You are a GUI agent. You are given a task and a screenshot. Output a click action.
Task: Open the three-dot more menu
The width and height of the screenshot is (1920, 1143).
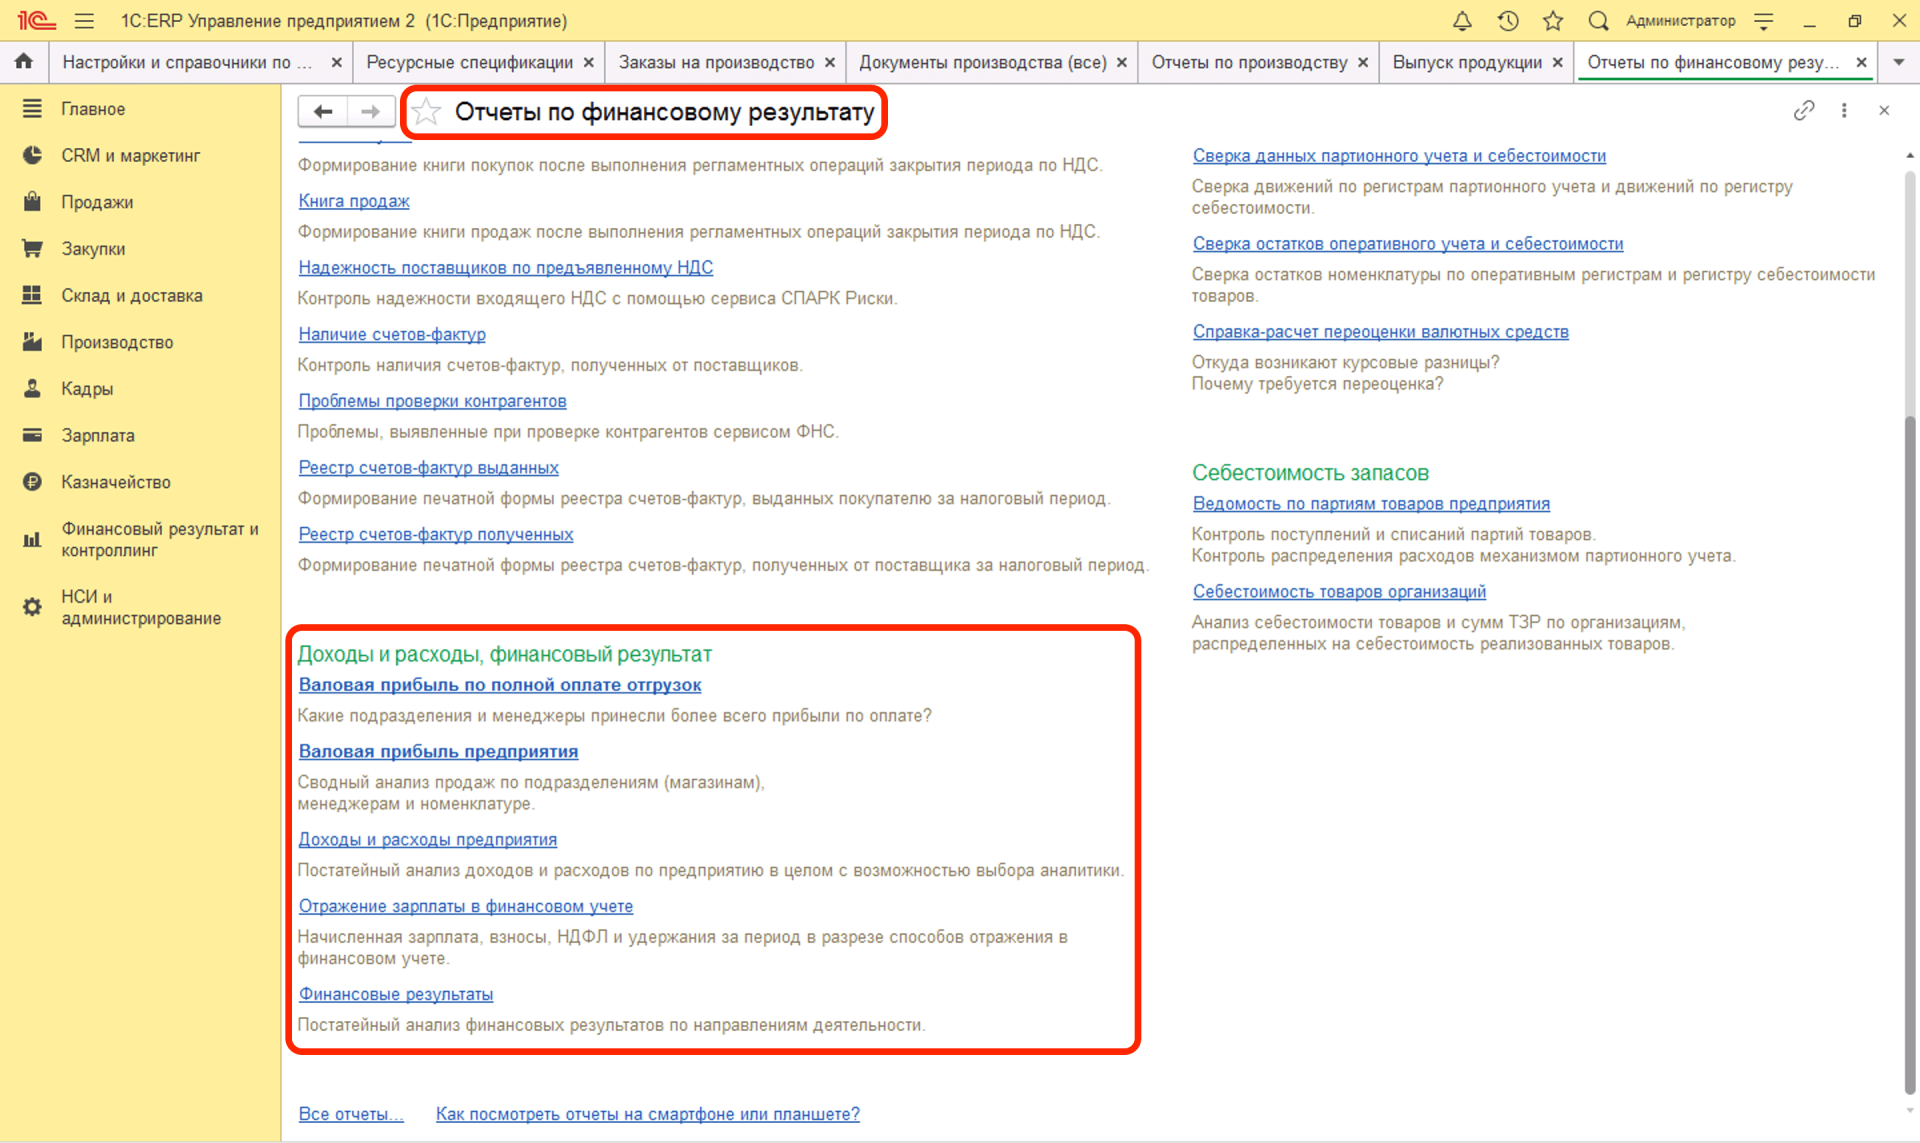[x=1844, y=111]
